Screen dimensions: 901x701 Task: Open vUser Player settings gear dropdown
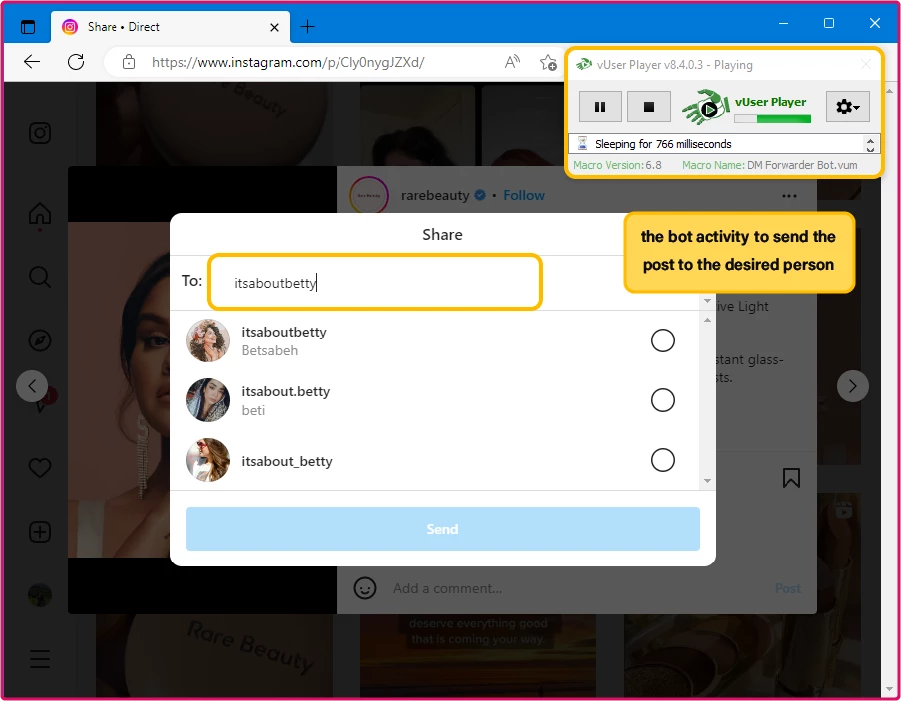(x=847, y=107)
